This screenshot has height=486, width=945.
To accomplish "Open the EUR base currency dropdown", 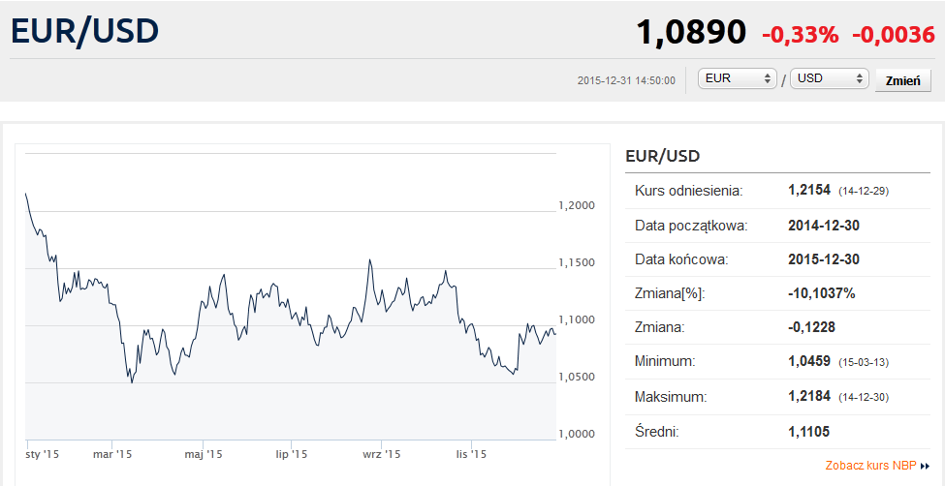I will tap(737, 79).
